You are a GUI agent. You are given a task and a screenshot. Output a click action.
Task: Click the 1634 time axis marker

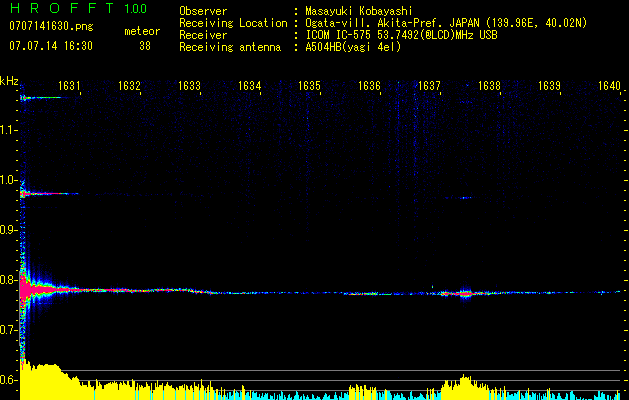[249, 86]
